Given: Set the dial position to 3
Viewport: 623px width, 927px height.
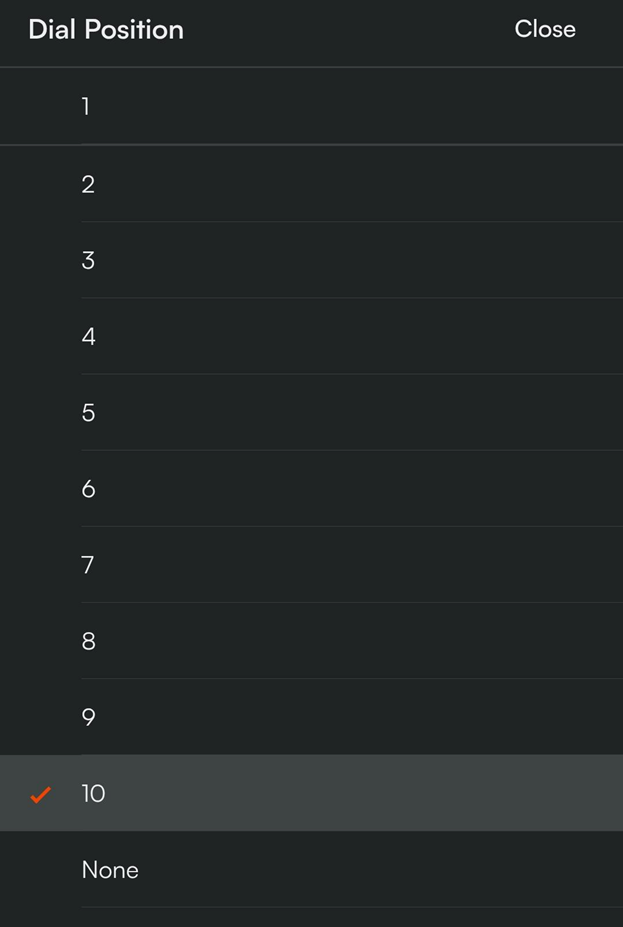Looking at the screenshot, I should (x=311, y=260).
